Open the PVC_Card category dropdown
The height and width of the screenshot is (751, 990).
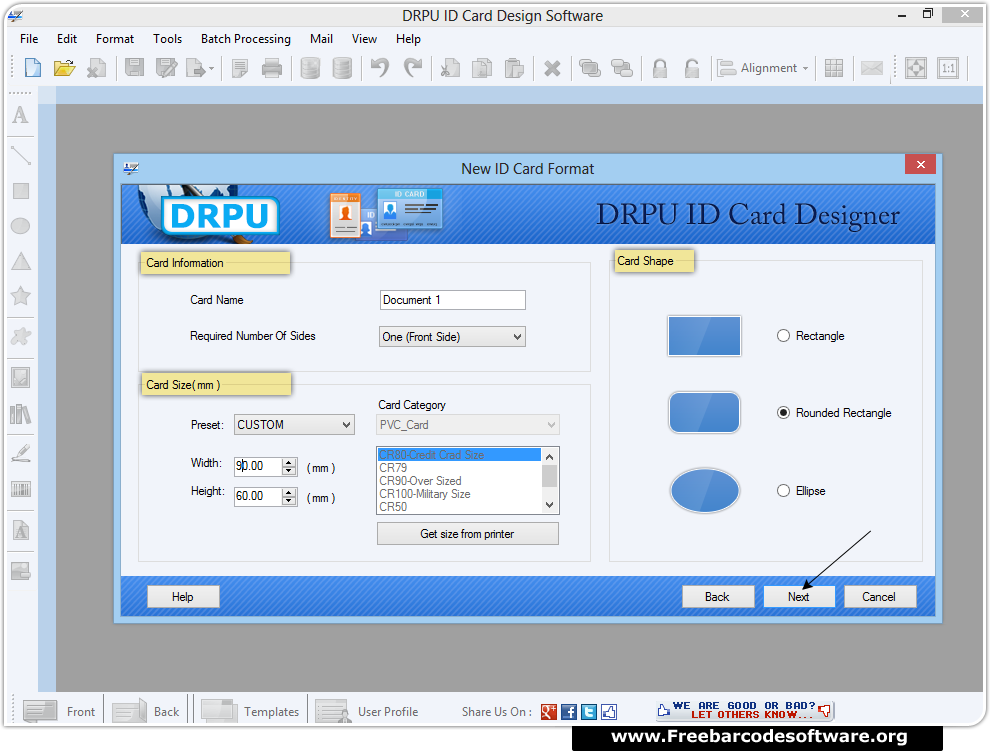pyautogui.click(x=468, y=424)
